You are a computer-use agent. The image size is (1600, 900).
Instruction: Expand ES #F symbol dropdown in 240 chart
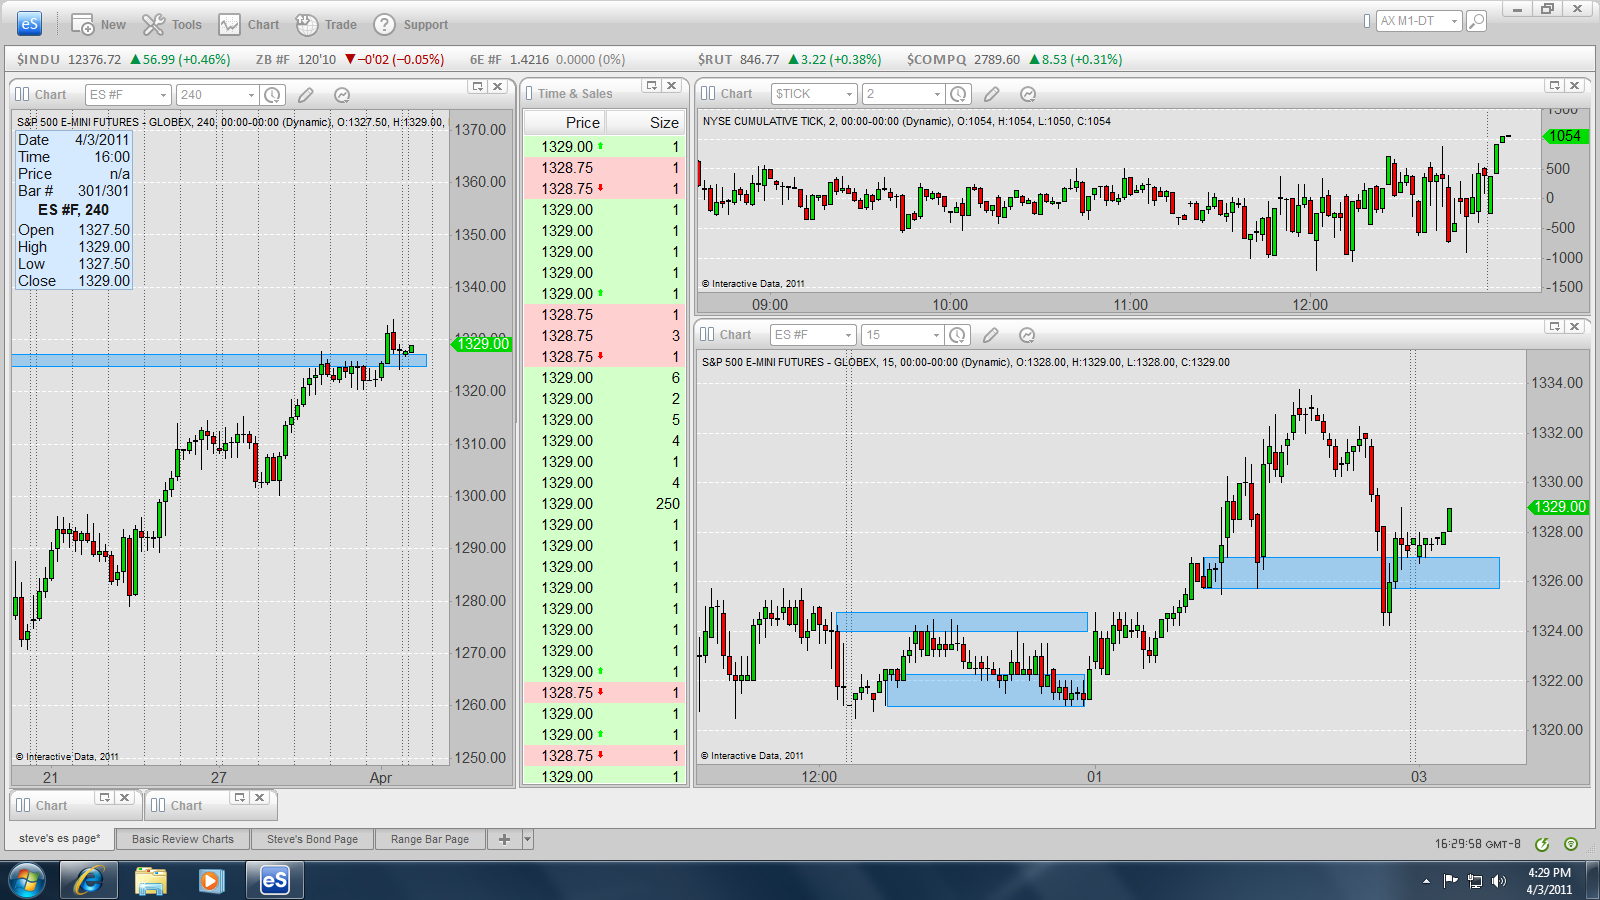(163, 95)
